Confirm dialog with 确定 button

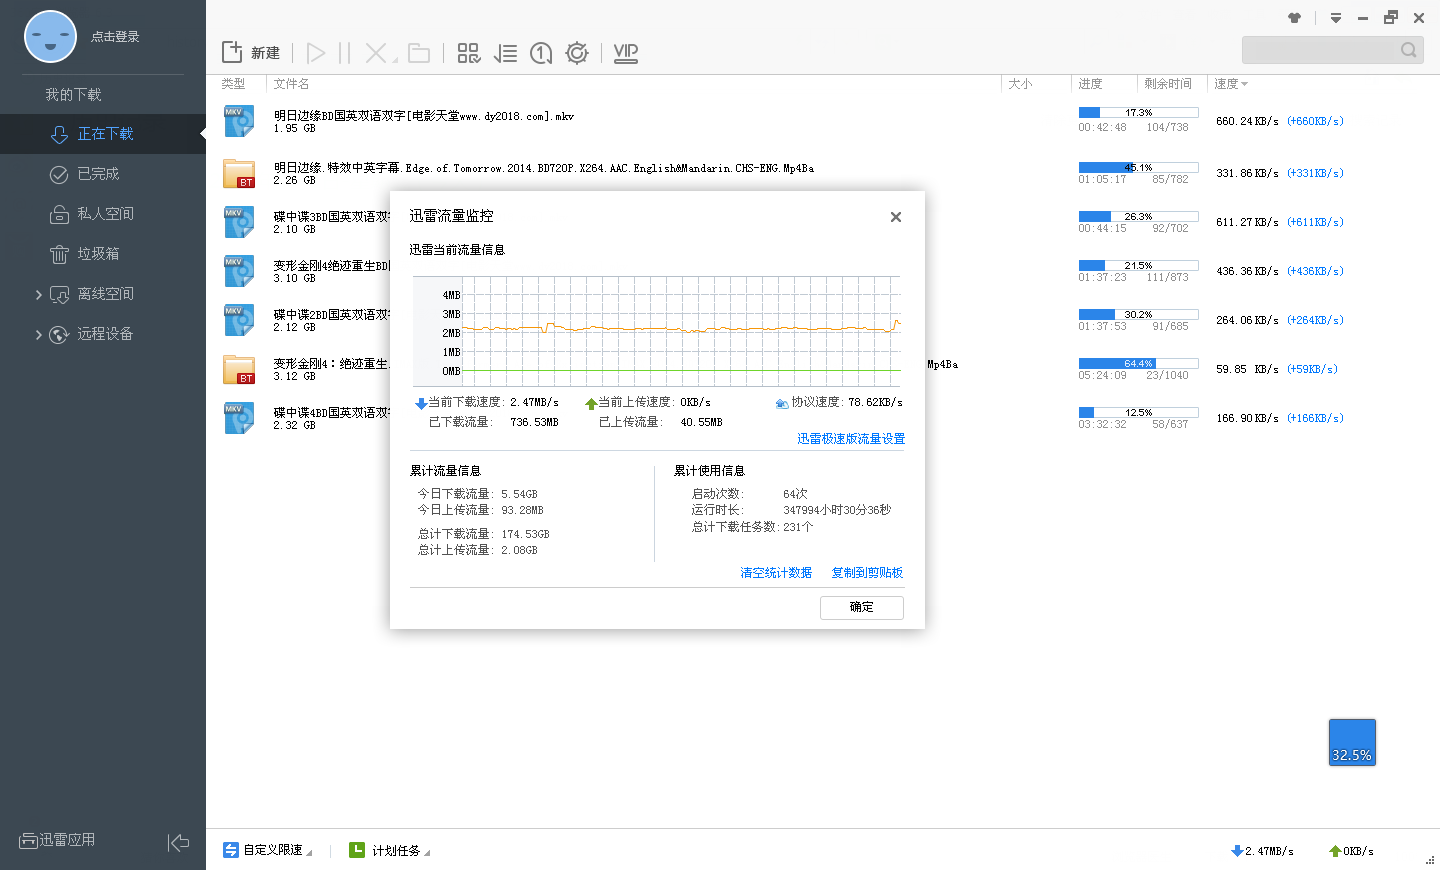click(x=862, y=607)
